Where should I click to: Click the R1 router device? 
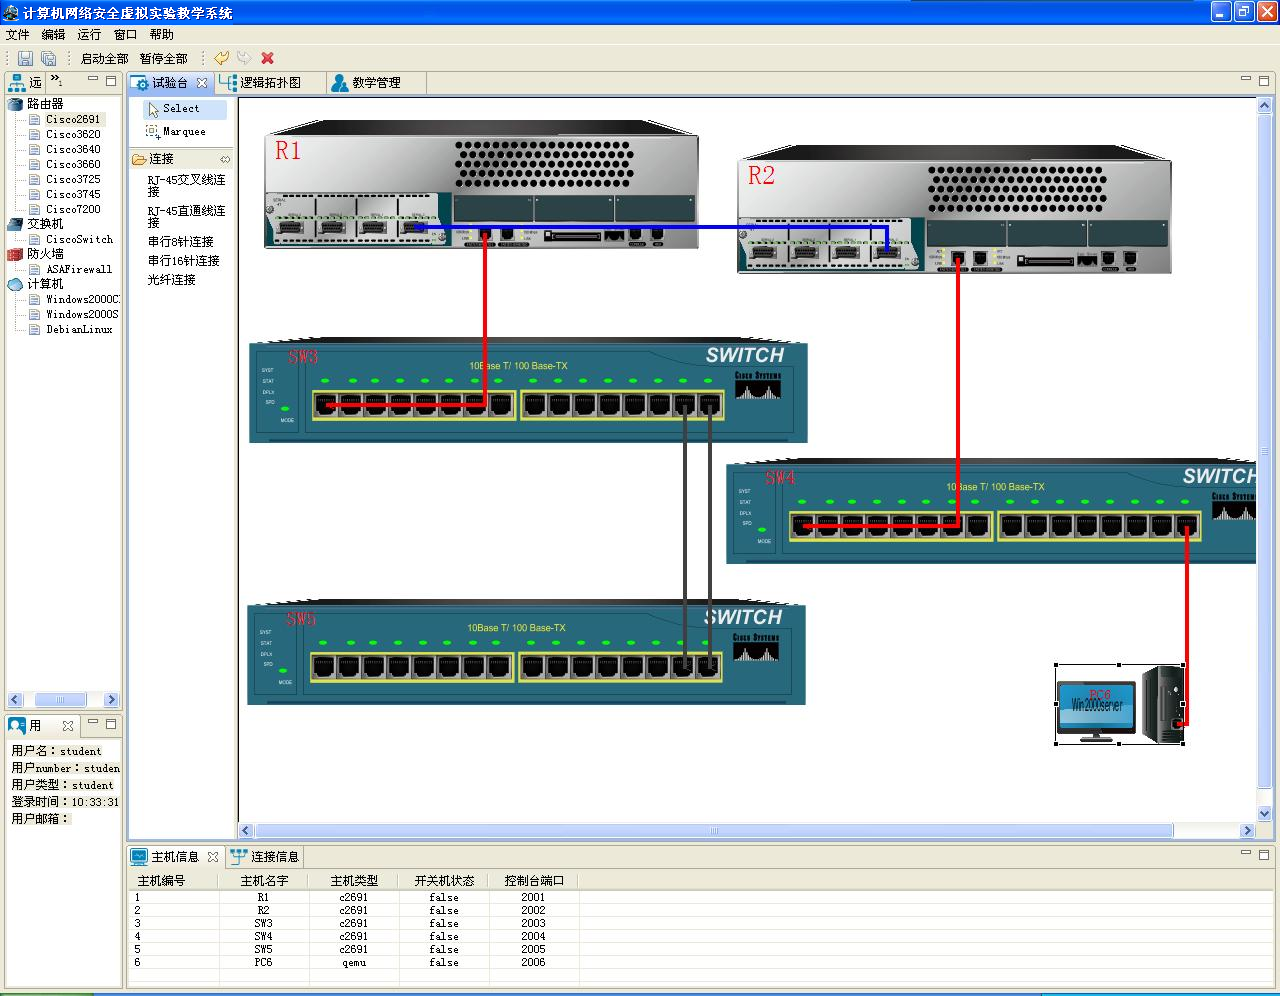tap(481, 185)
